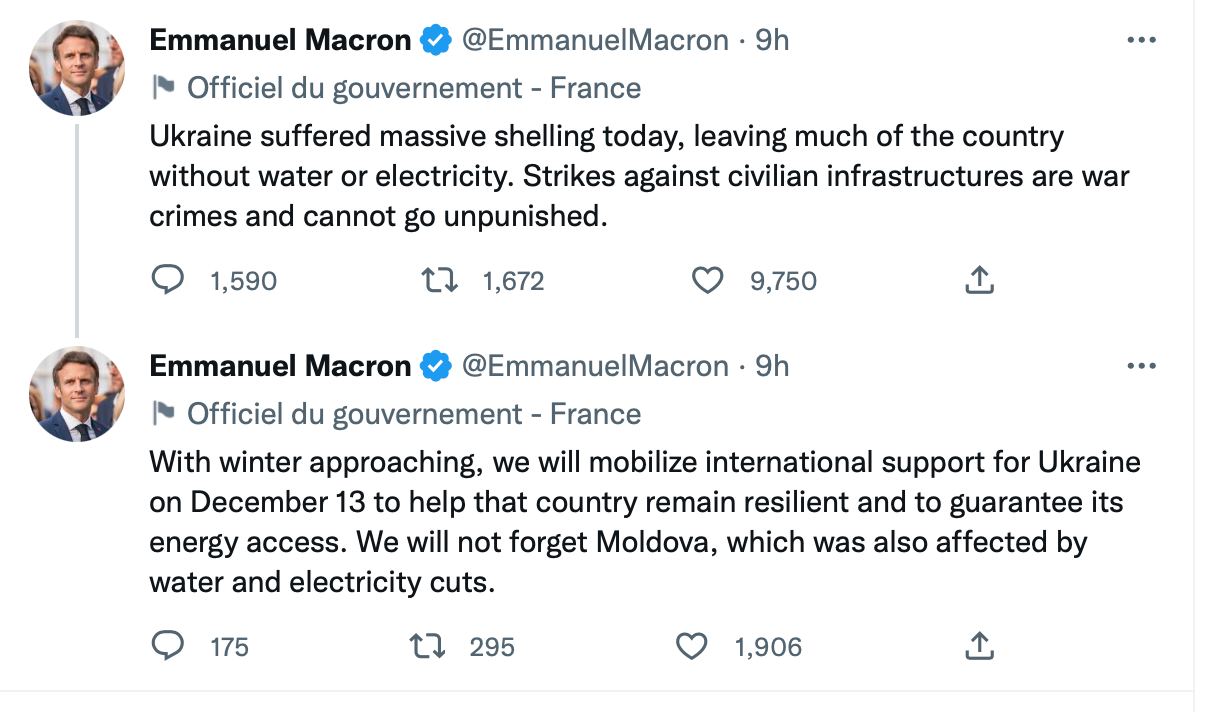
Task: Click @EmmanuelMacron handle on second tweet
Action: coord(594,366)
